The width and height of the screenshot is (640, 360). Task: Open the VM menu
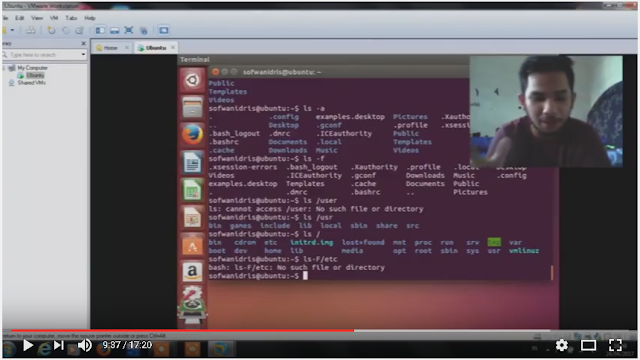(x=54, y=18)
